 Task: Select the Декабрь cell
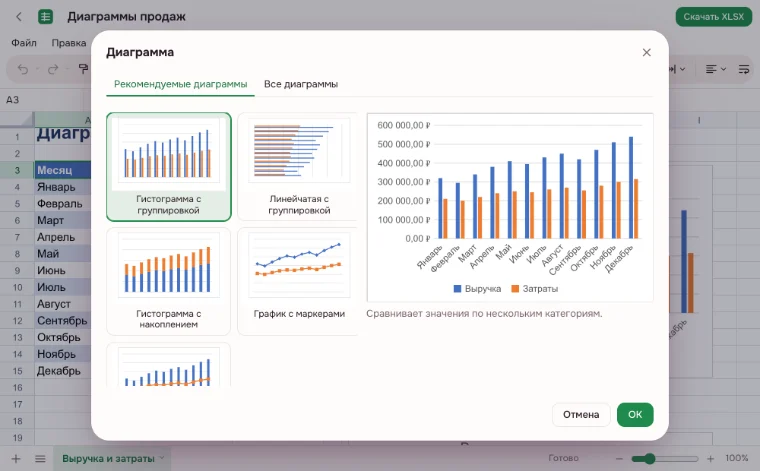coord(63,371)
